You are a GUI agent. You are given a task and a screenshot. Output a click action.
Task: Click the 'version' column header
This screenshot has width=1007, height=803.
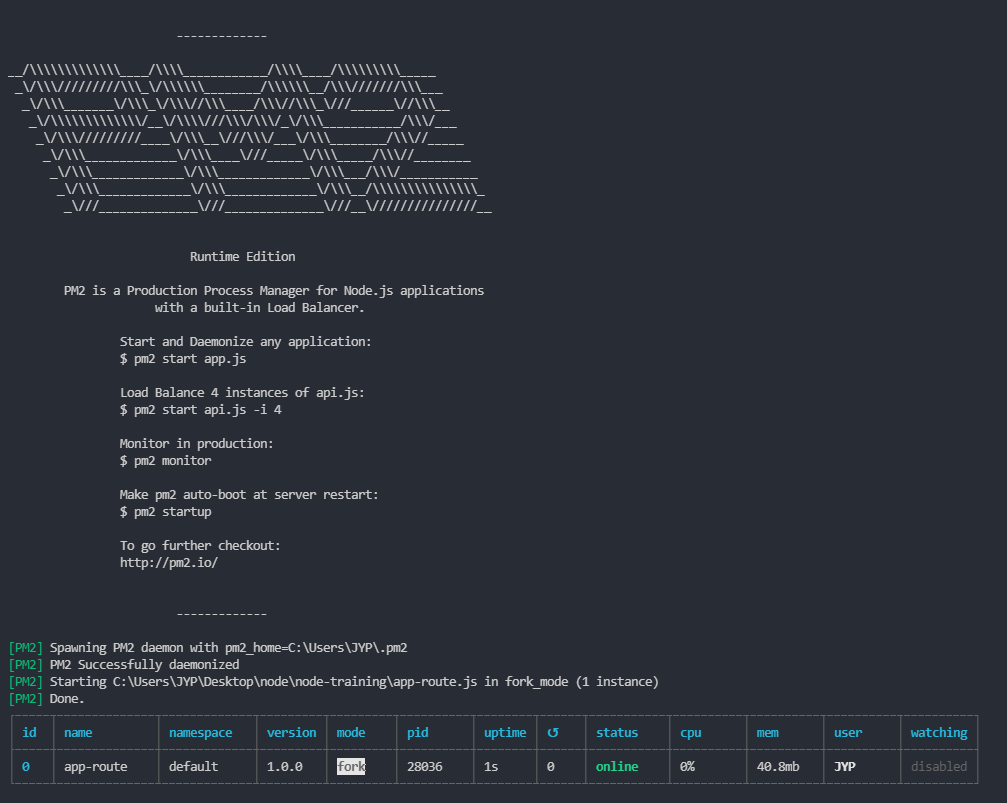(x=292, y=732)
